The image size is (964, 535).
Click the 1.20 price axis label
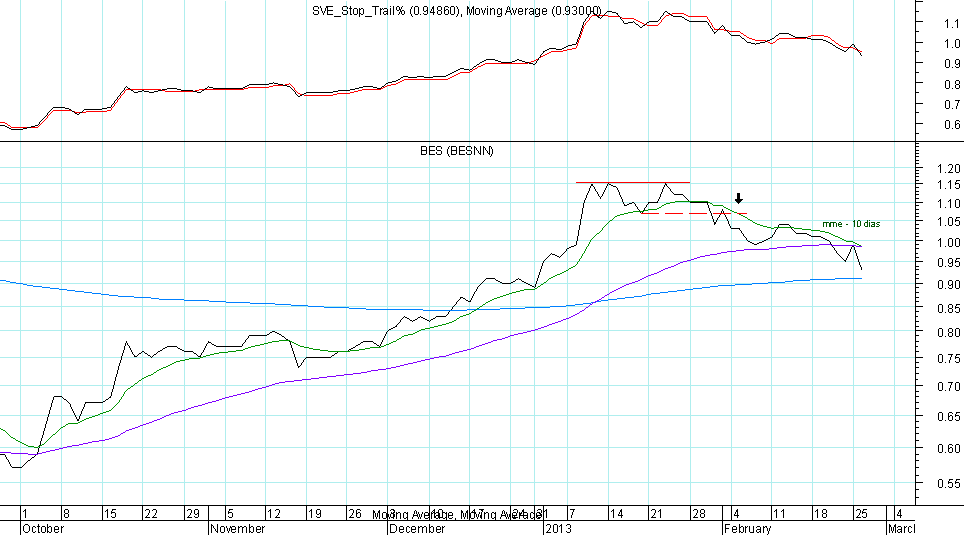click(949, 168)
